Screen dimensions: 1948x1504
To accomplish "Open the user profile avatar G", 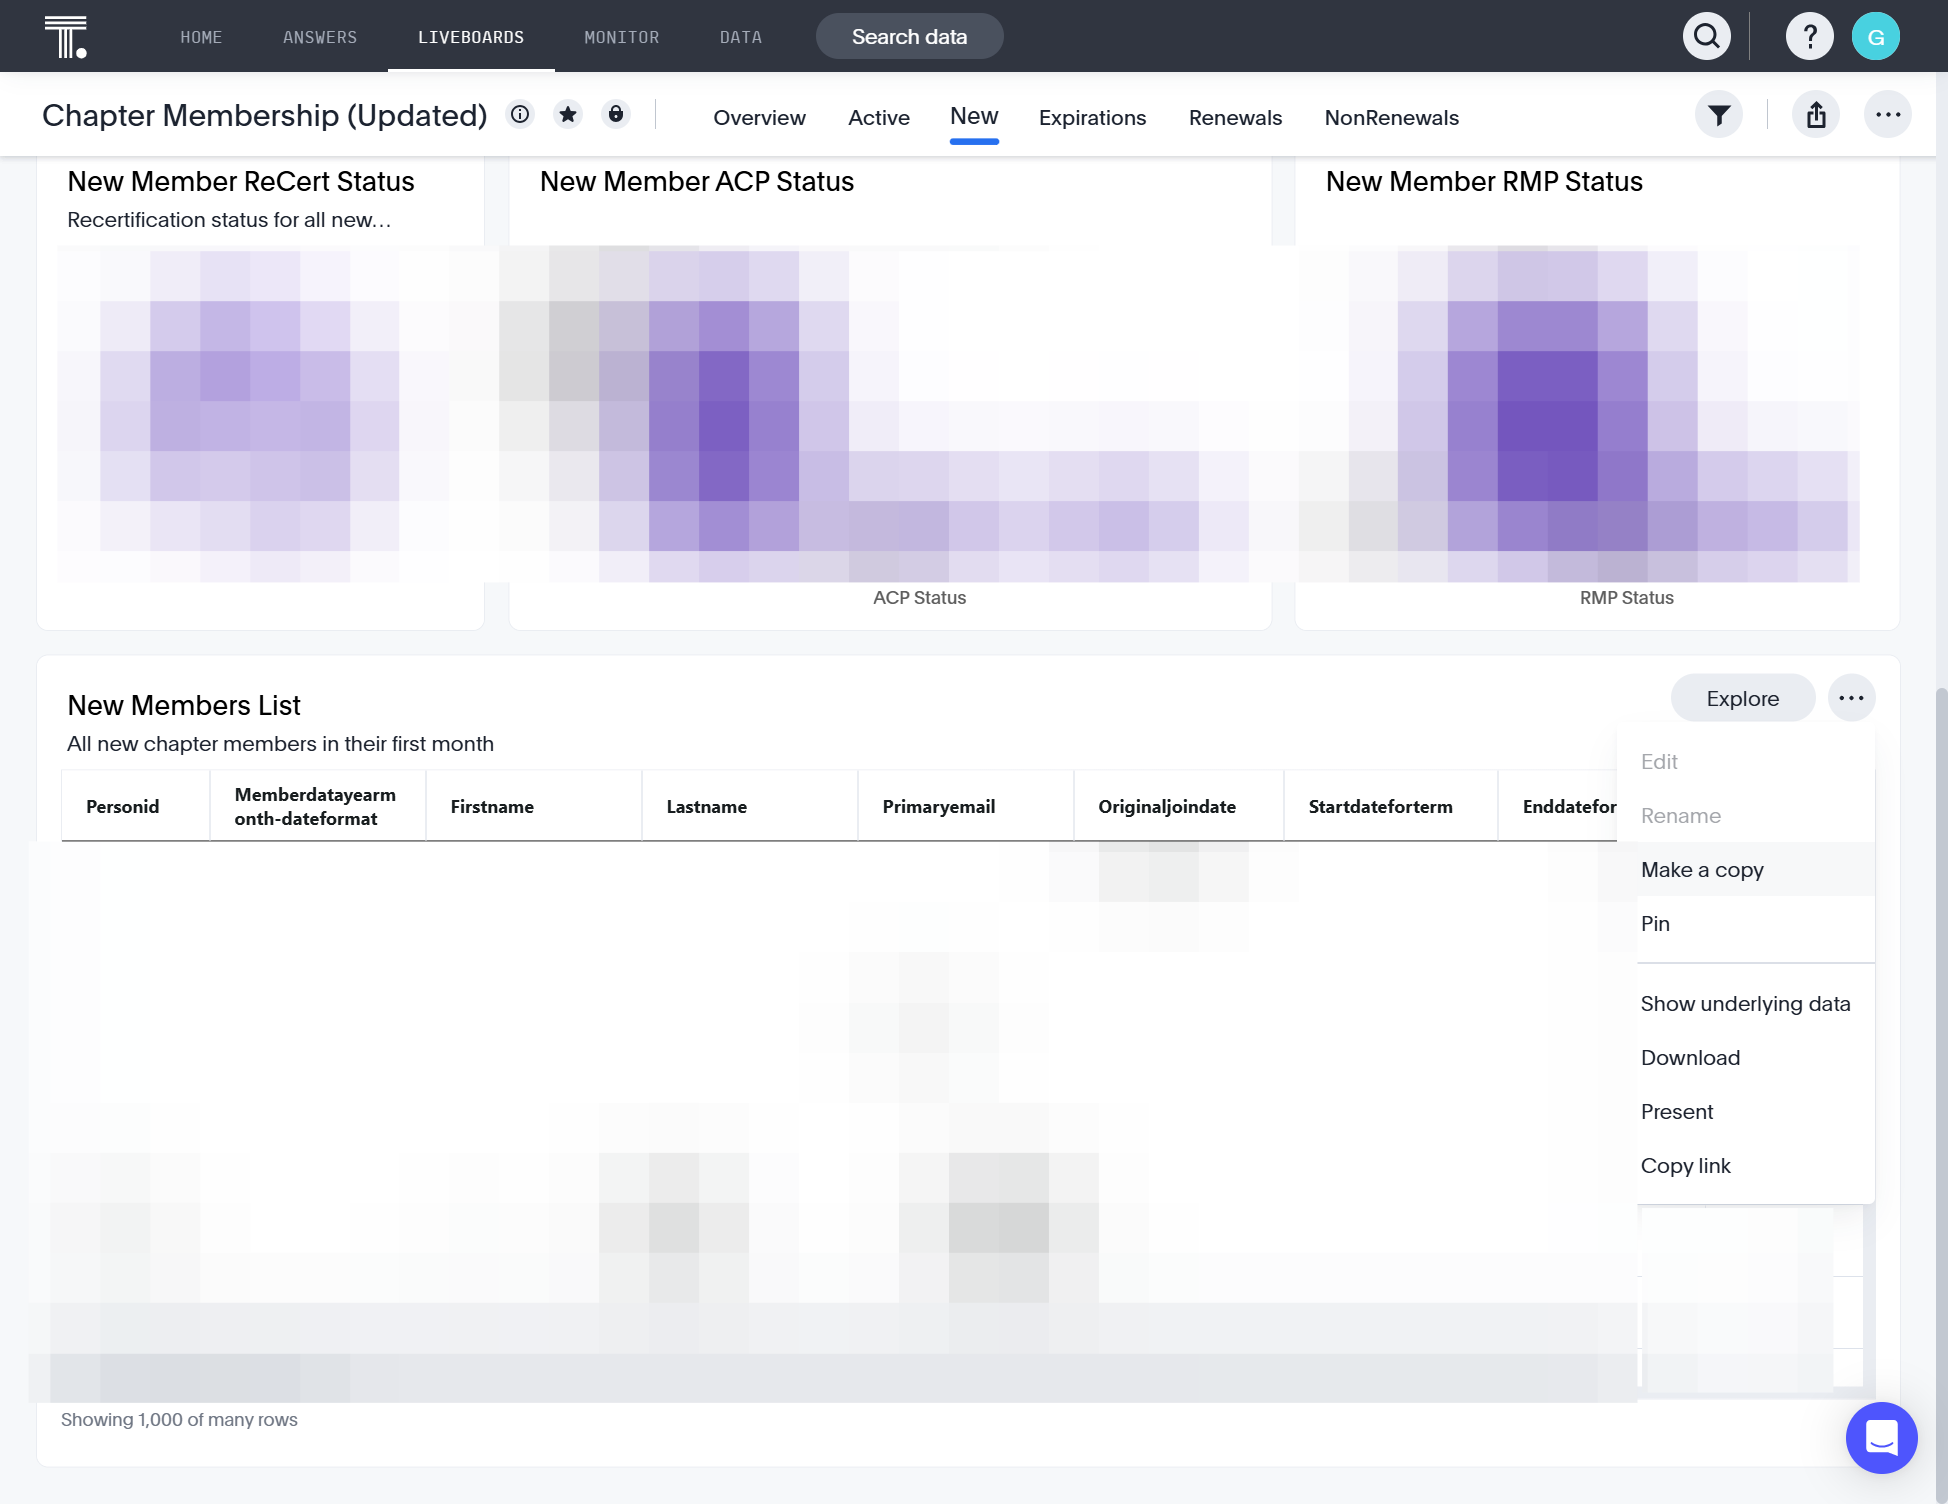I will [1876, 37].
